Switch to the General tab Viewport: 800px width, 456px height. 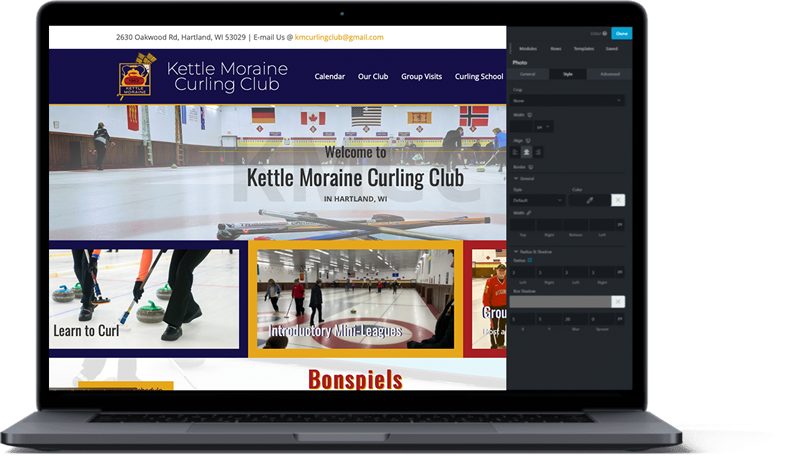527,74
